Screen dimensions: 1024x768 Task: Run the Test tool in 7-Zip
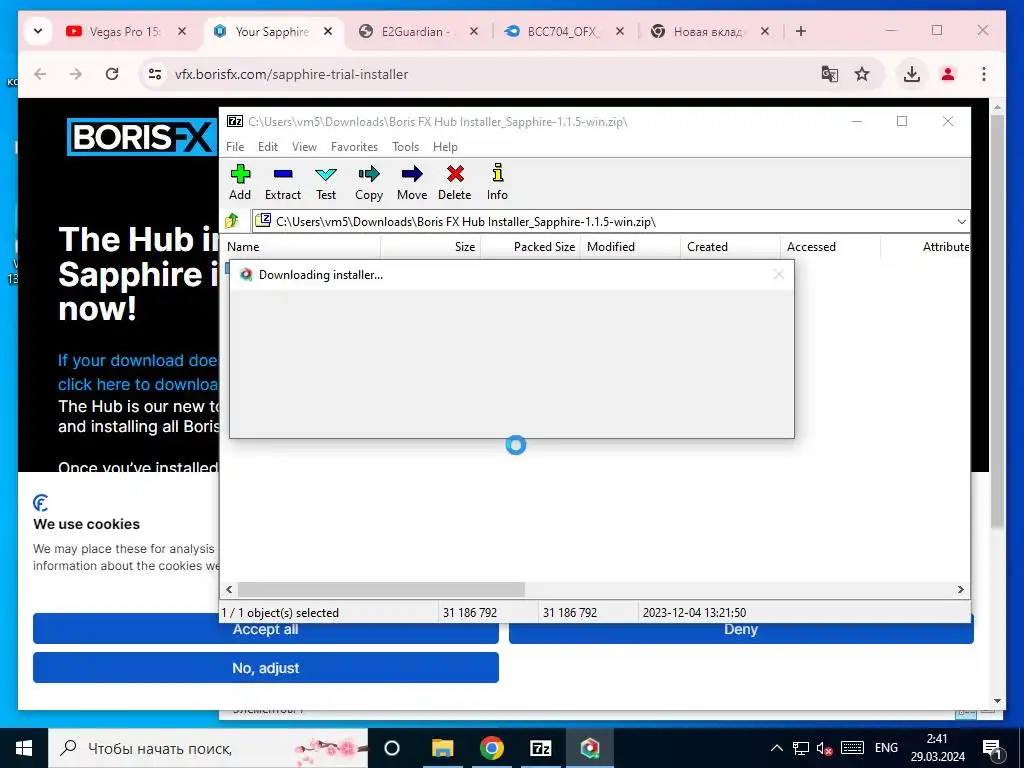pos(325,182)
